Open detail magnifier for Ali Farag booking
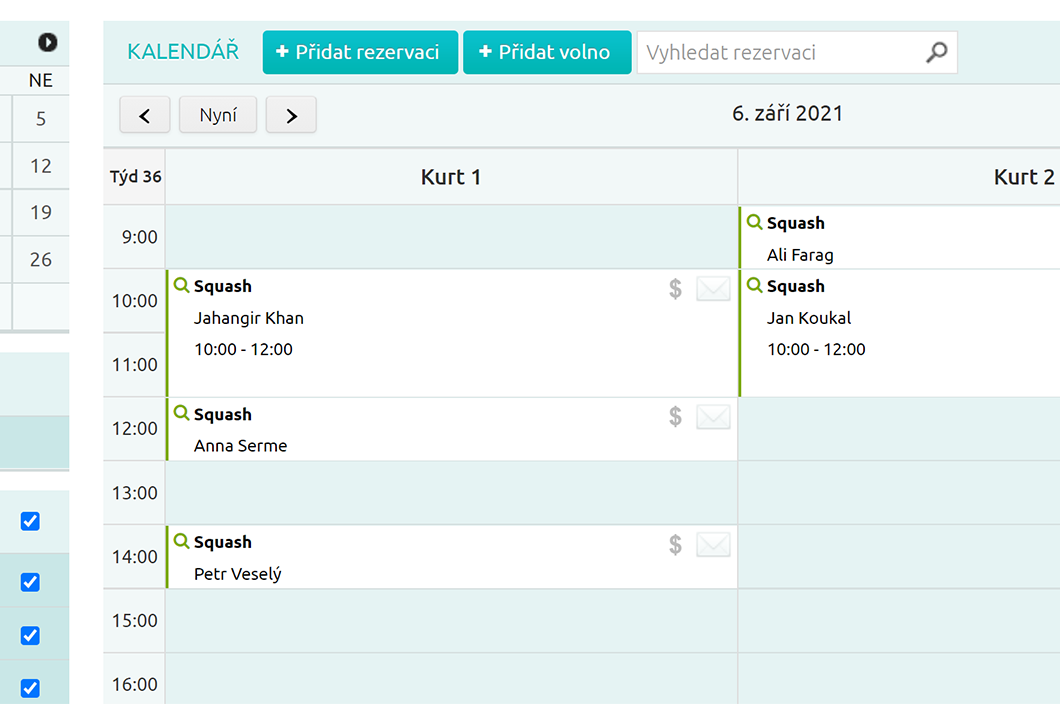1060x704 pixels. [754, 222]
